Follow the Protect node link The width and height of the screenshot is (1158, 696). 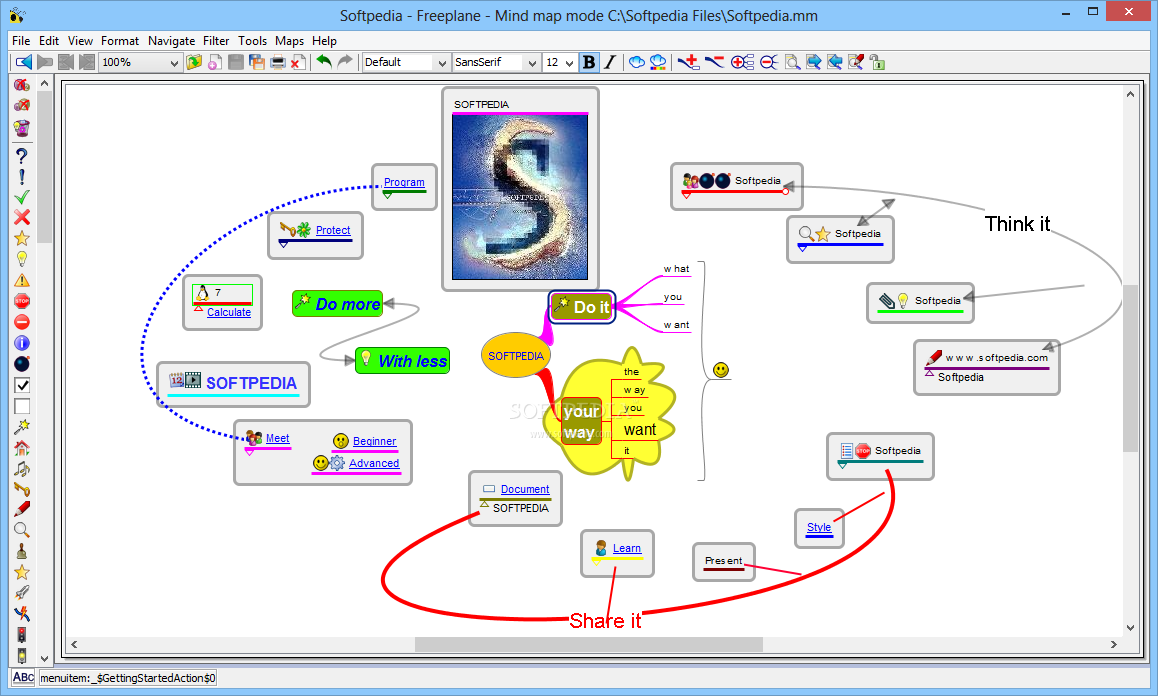tap(333, 230)
